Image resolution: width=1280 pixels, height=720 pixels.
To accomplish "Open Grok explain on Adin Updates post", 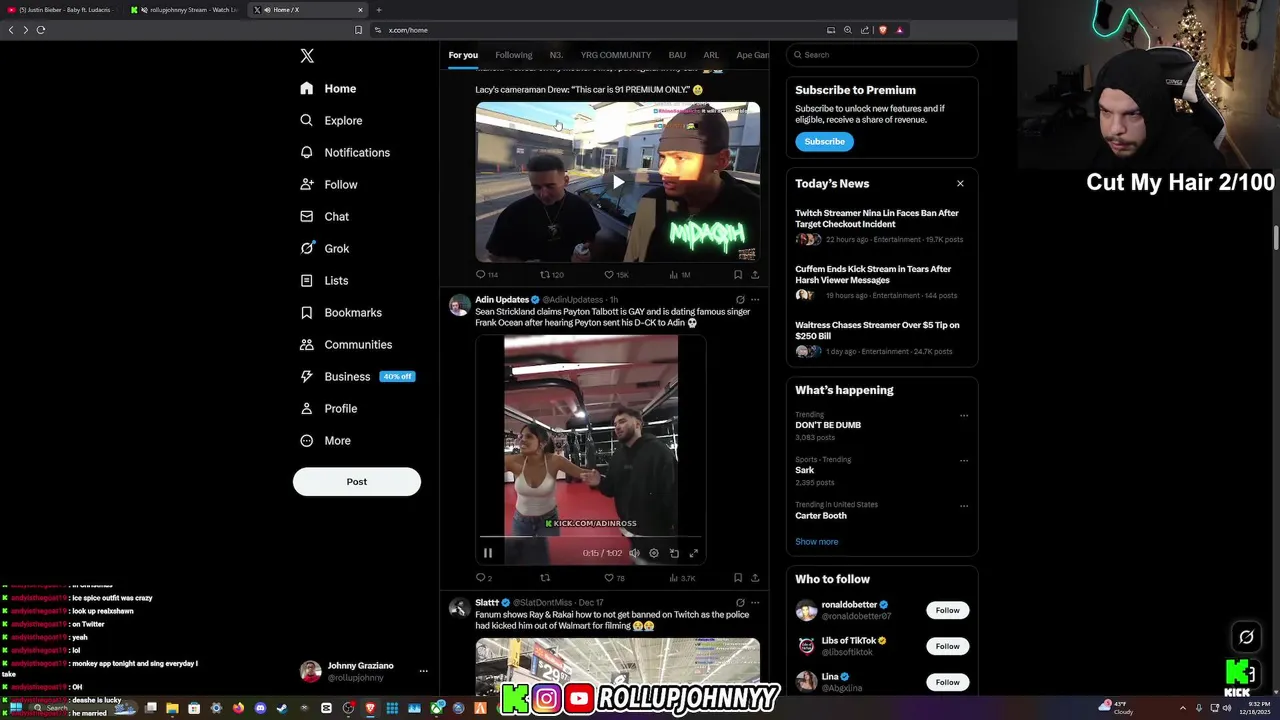I will click(740, 300).
